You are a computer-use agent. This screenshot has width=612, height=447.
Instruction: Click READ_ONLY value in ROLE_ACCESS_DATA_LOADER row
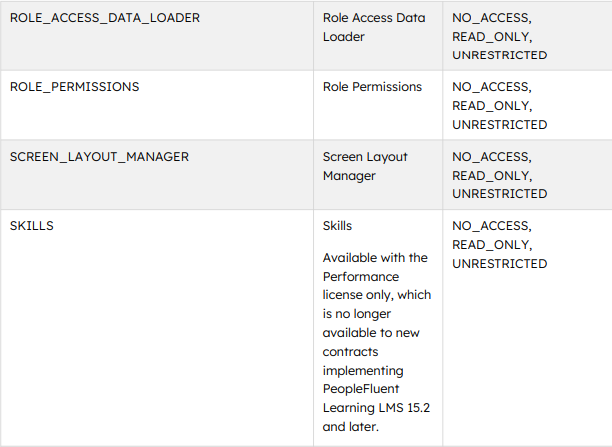coord(492,37)
